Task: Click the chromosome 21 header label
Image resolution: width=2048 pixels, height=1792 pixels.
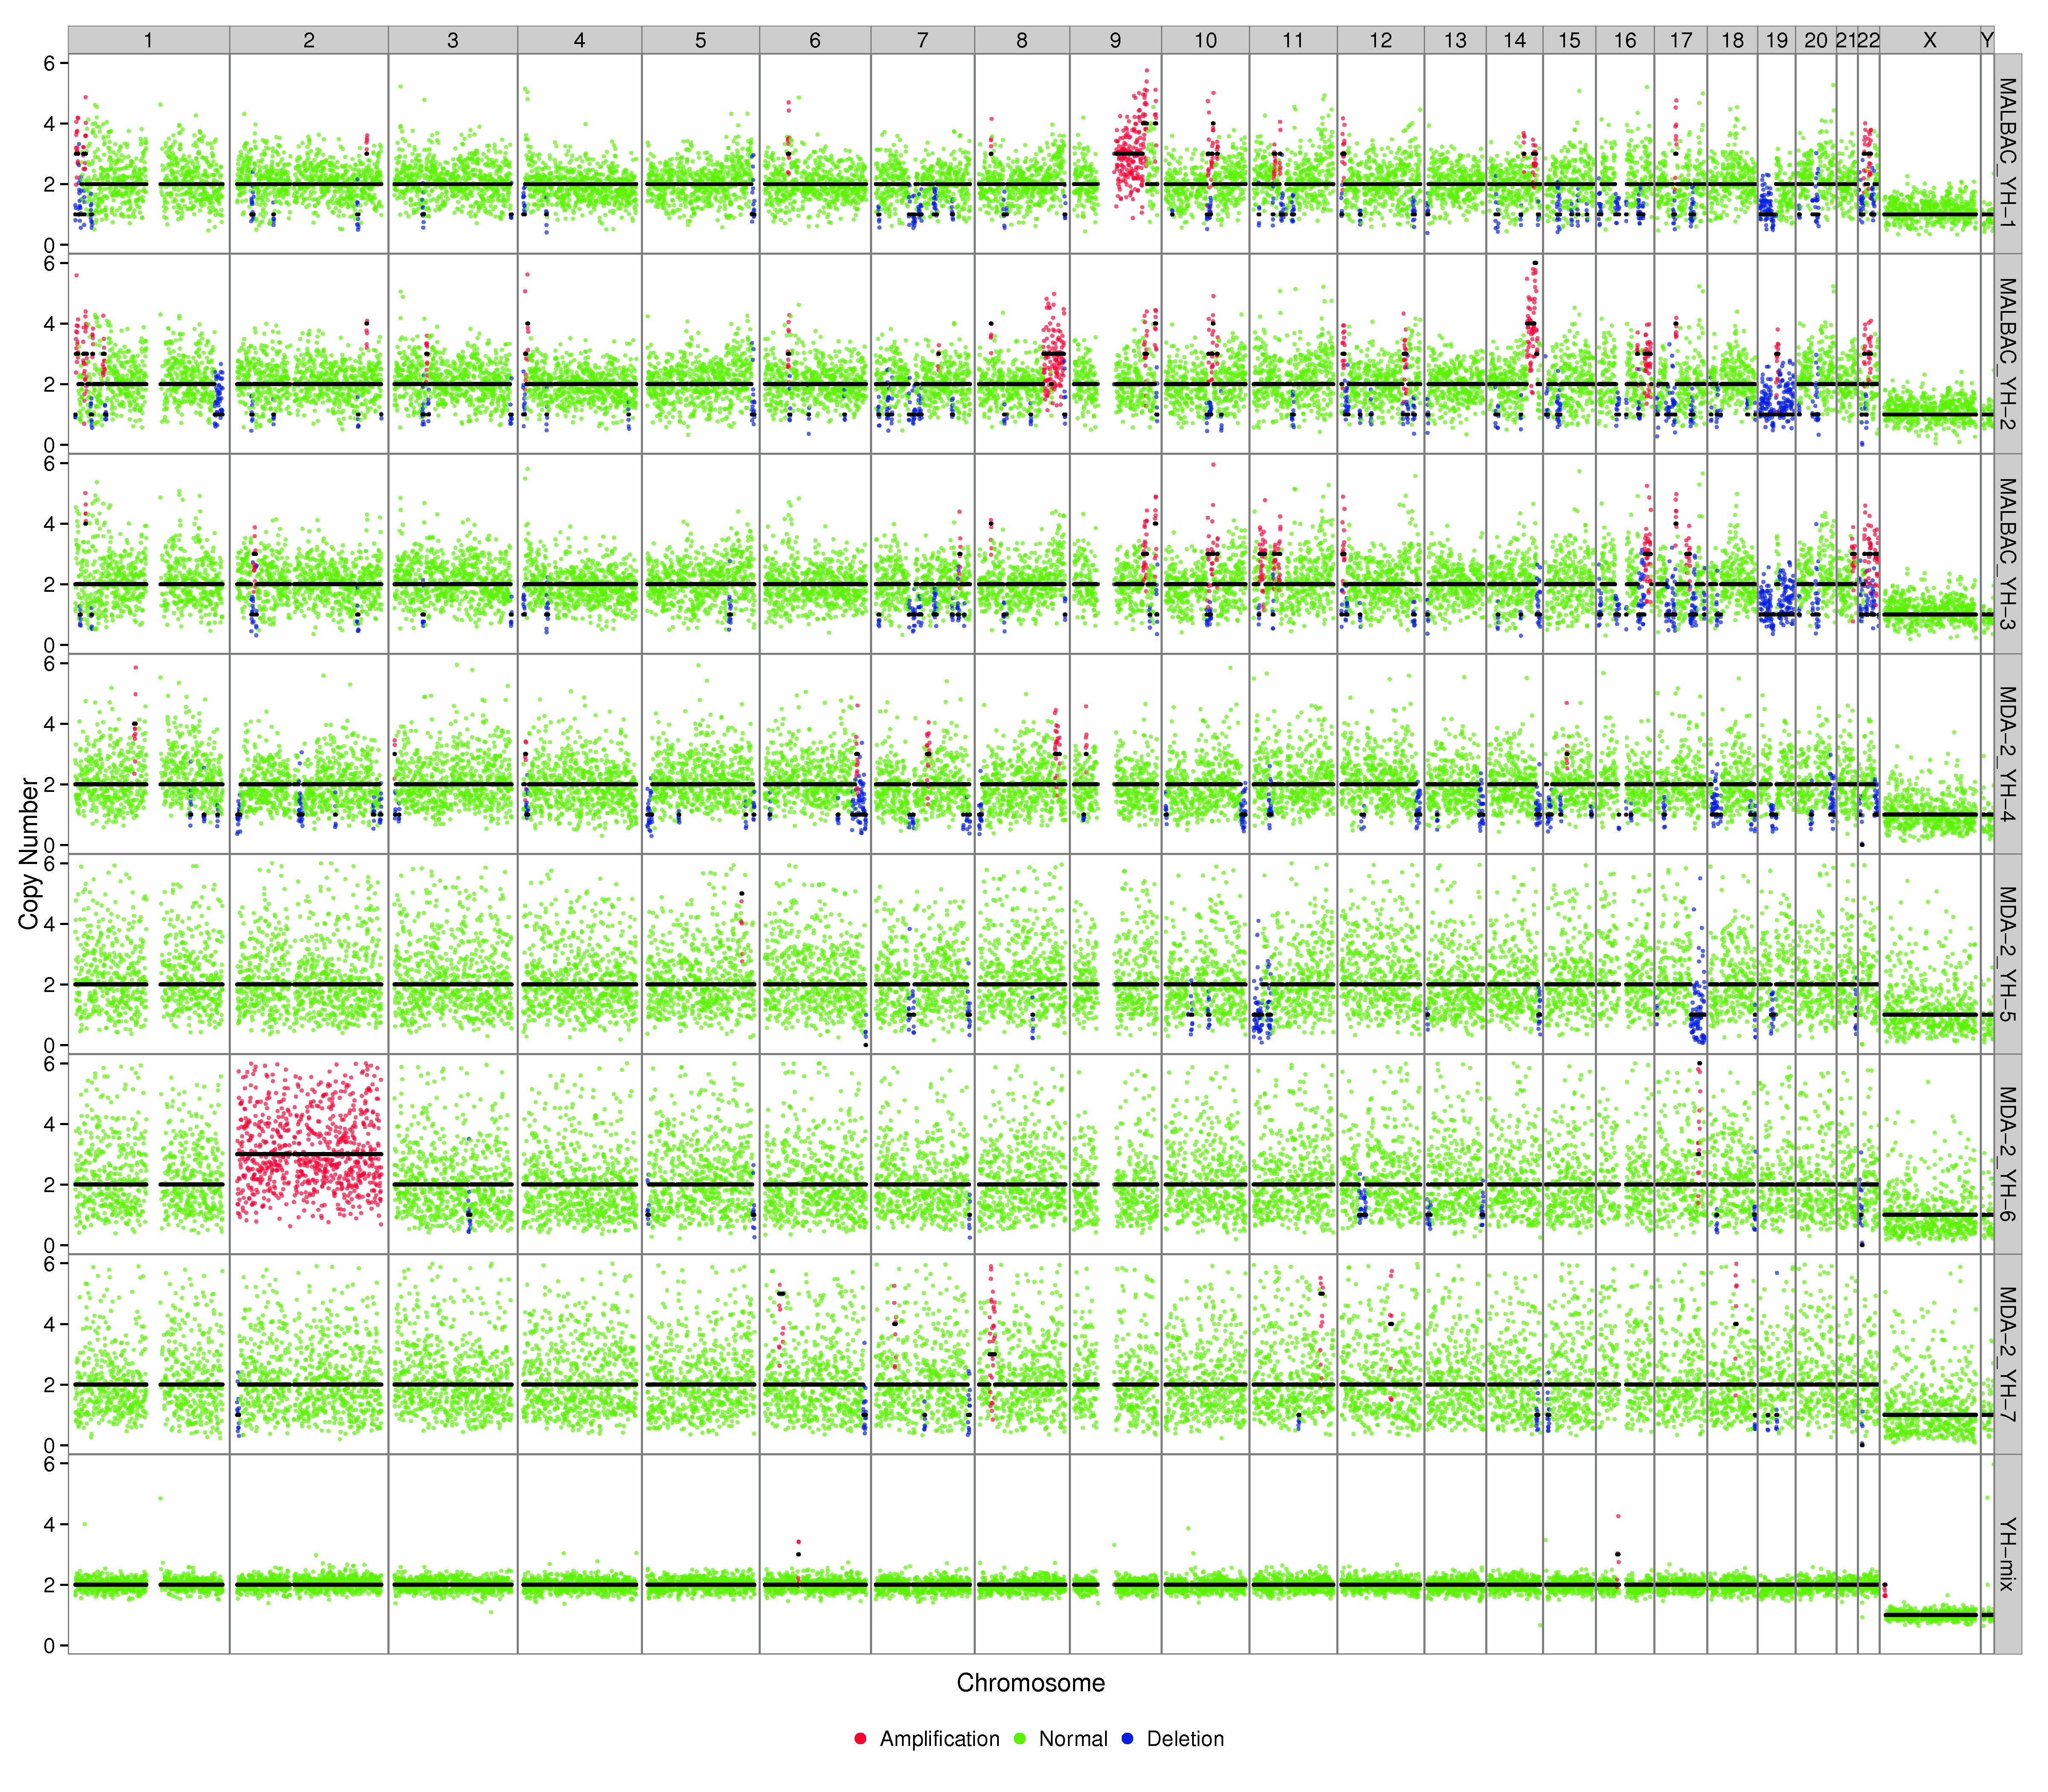Action: tap(1847, 40)
